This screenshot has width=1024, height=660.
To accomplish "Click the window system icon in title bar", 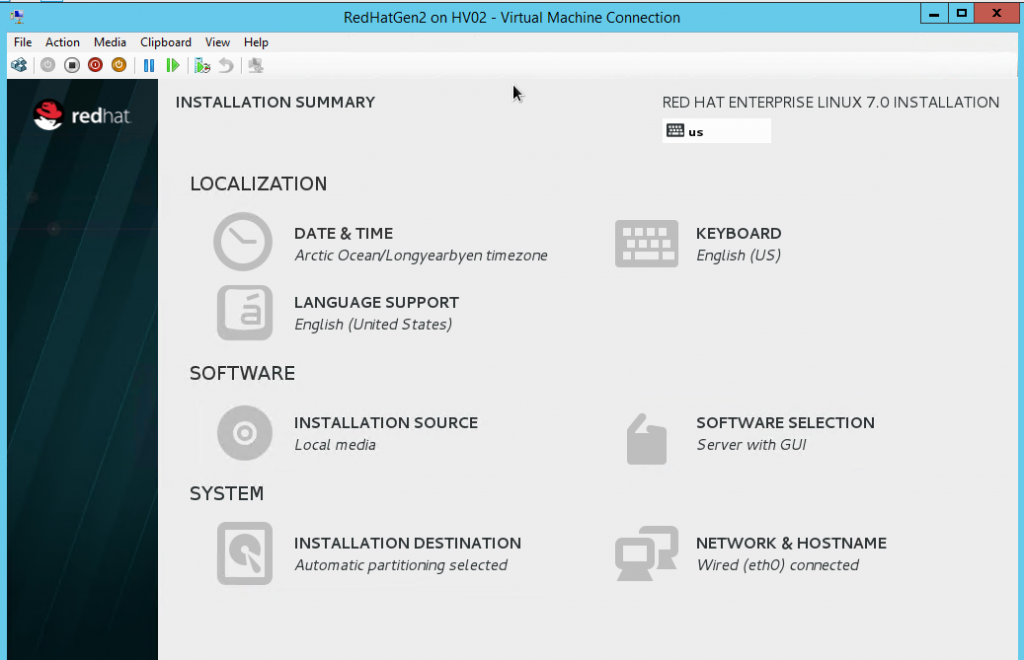I will tap(18, 17).
